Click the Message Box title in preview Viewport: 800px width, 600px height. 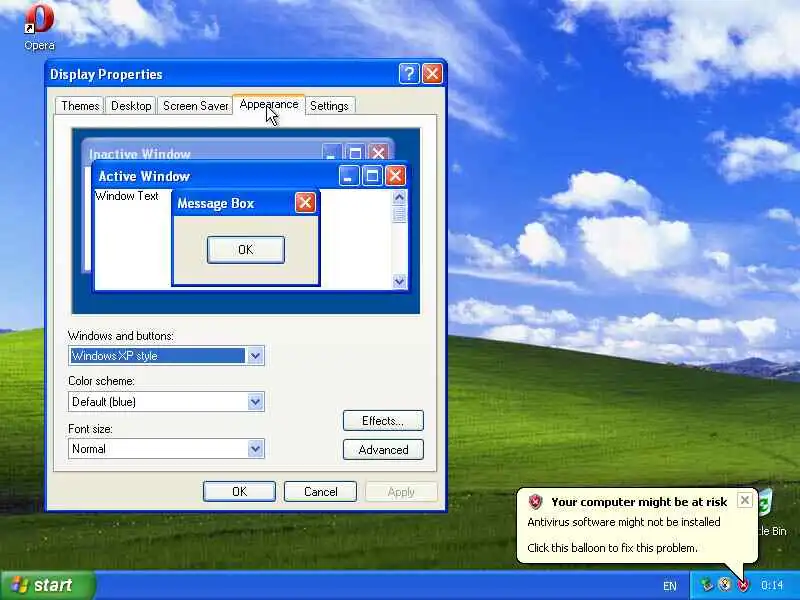pos(215,203)
